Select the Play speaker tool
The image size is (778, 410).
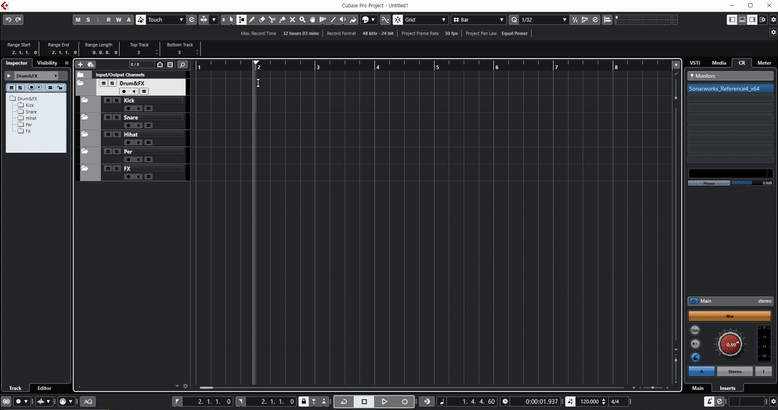(x=343, y=20)
